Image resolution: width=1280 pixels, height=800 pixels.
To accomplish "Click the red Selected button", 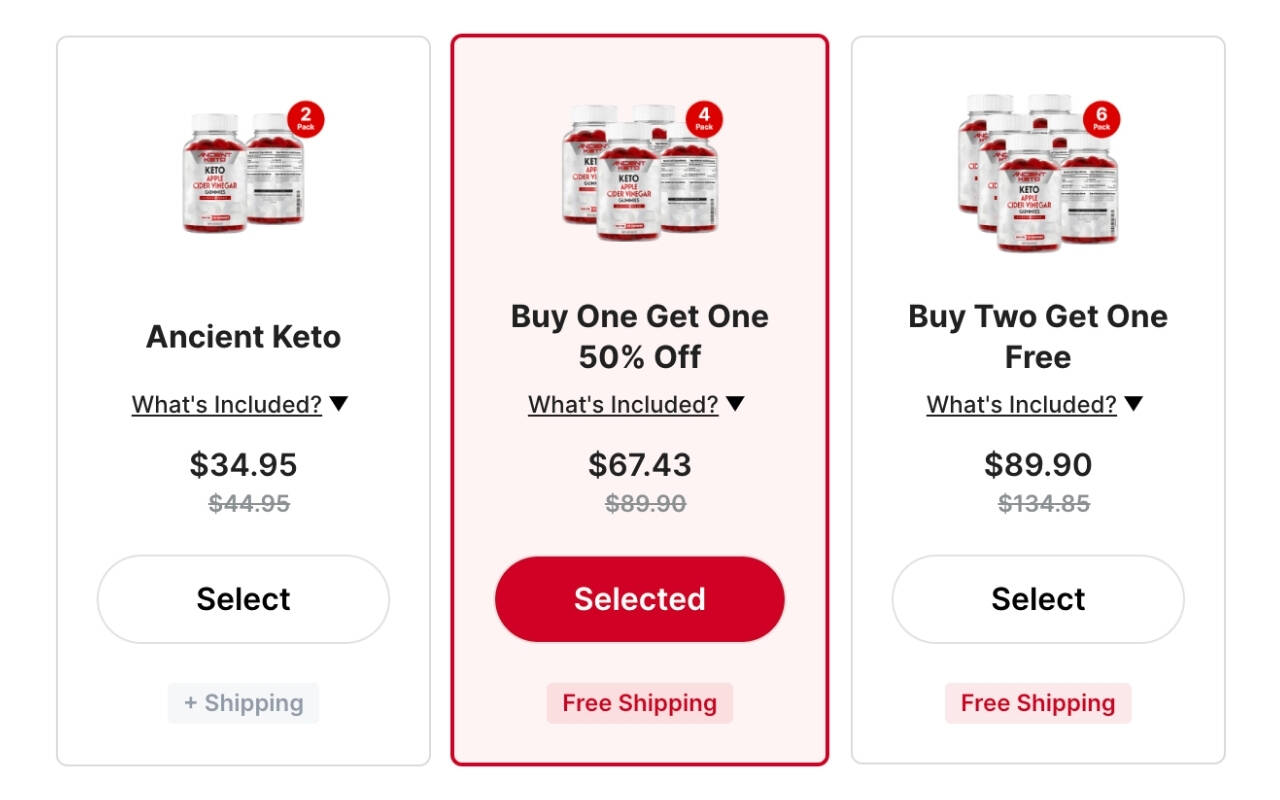I will point(639,599).
